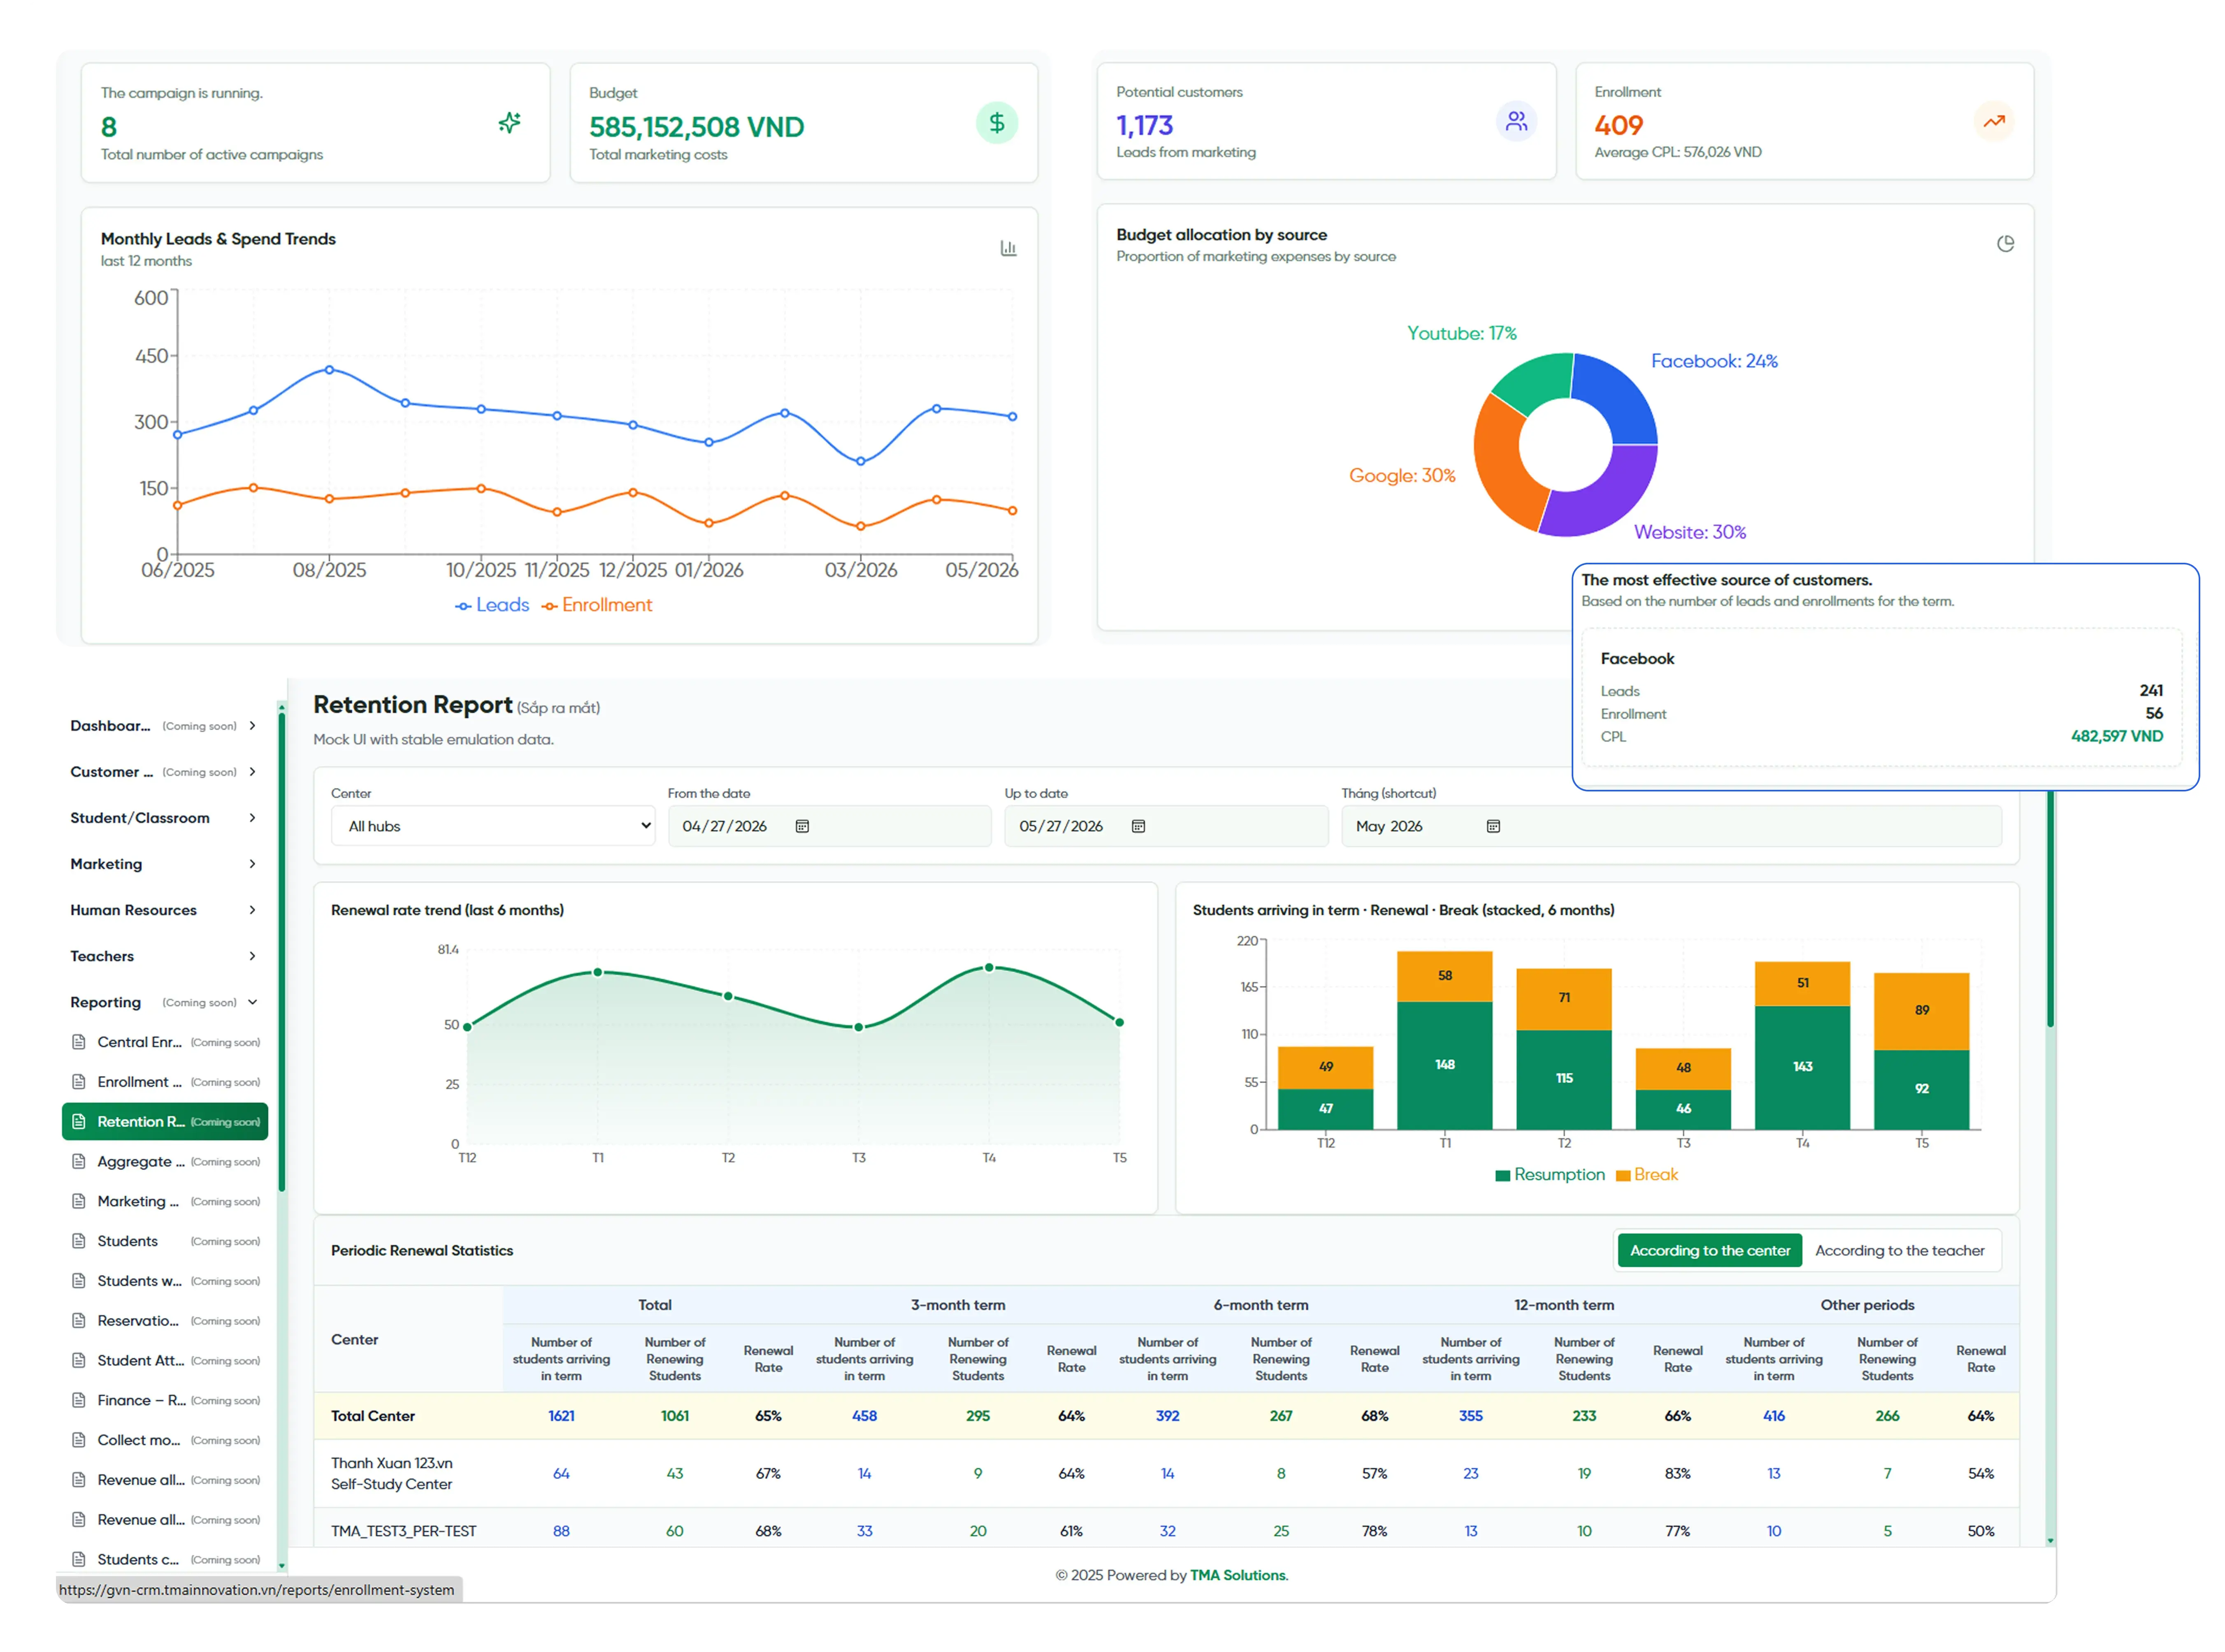Click the dollar sign icon in Budget card

pos(996,122)
